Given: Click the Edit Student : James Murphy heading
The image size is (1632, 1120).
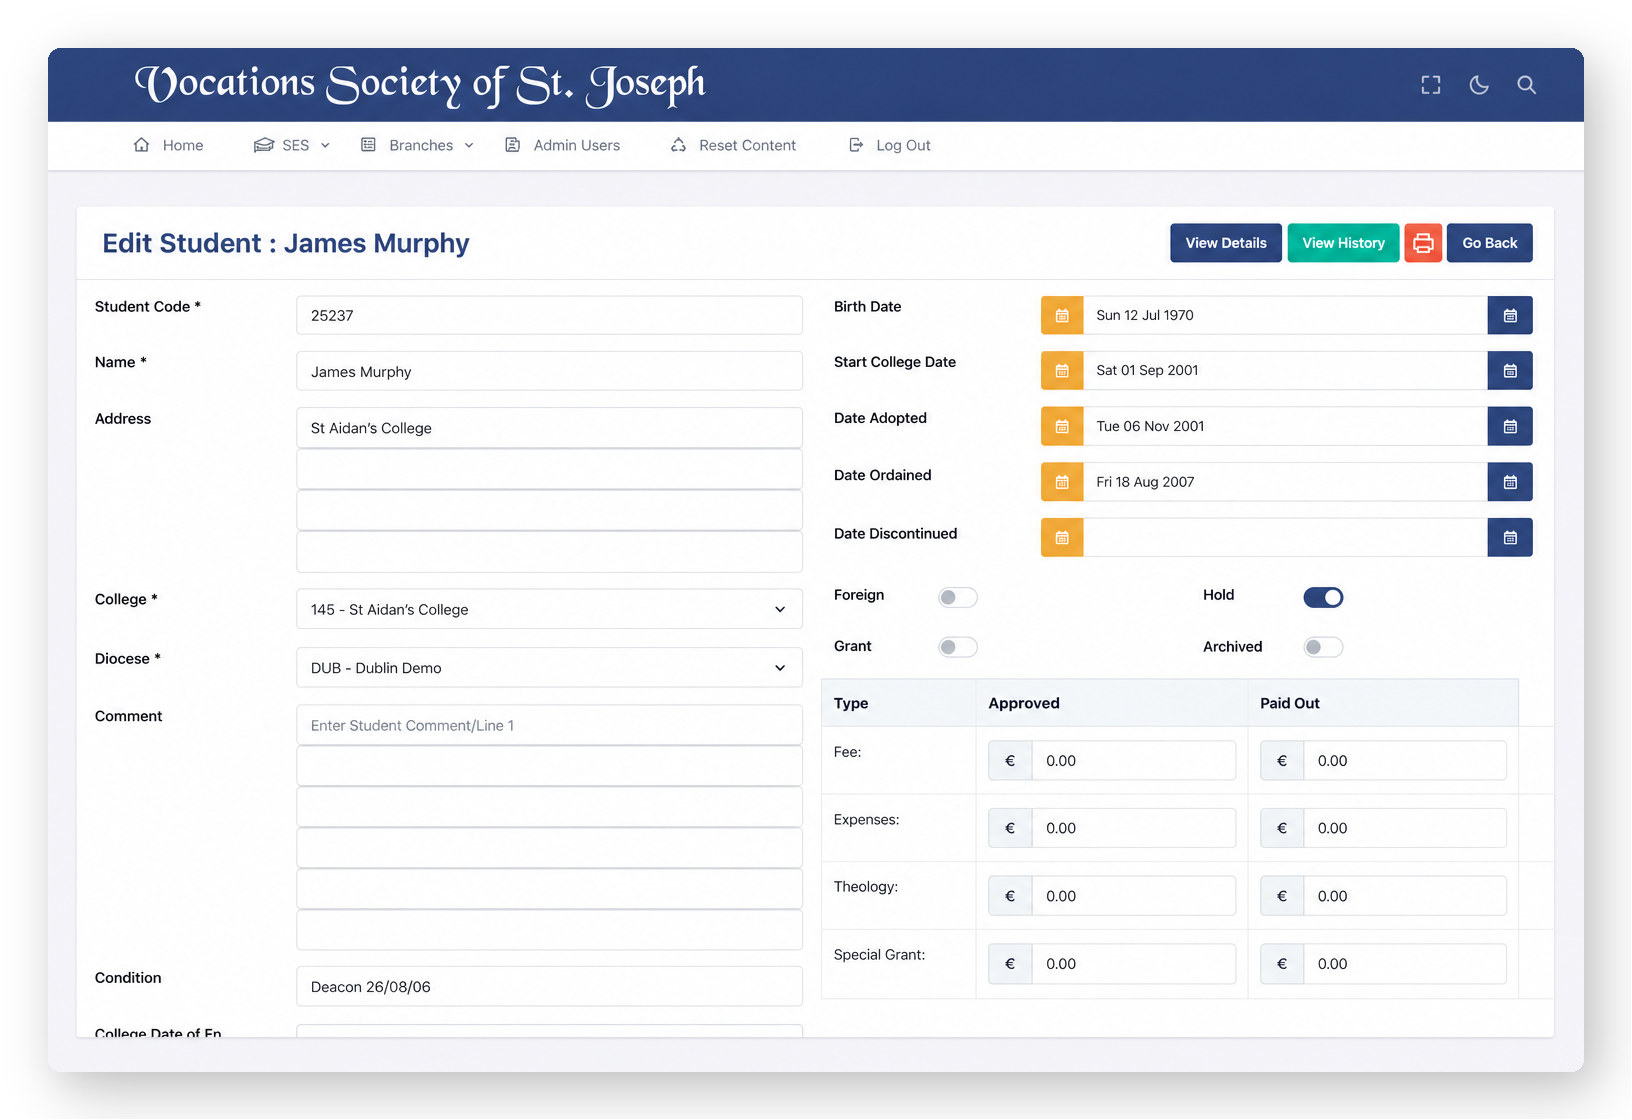Looking at the screenshot, I should coord(286,243).
